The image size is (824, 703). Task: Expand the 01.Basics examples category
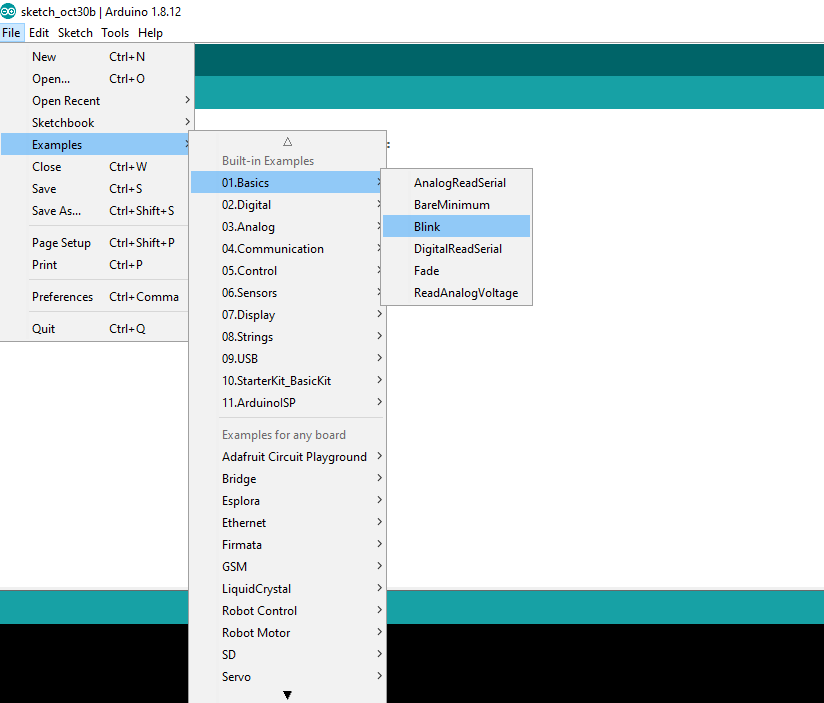point(287,182)
